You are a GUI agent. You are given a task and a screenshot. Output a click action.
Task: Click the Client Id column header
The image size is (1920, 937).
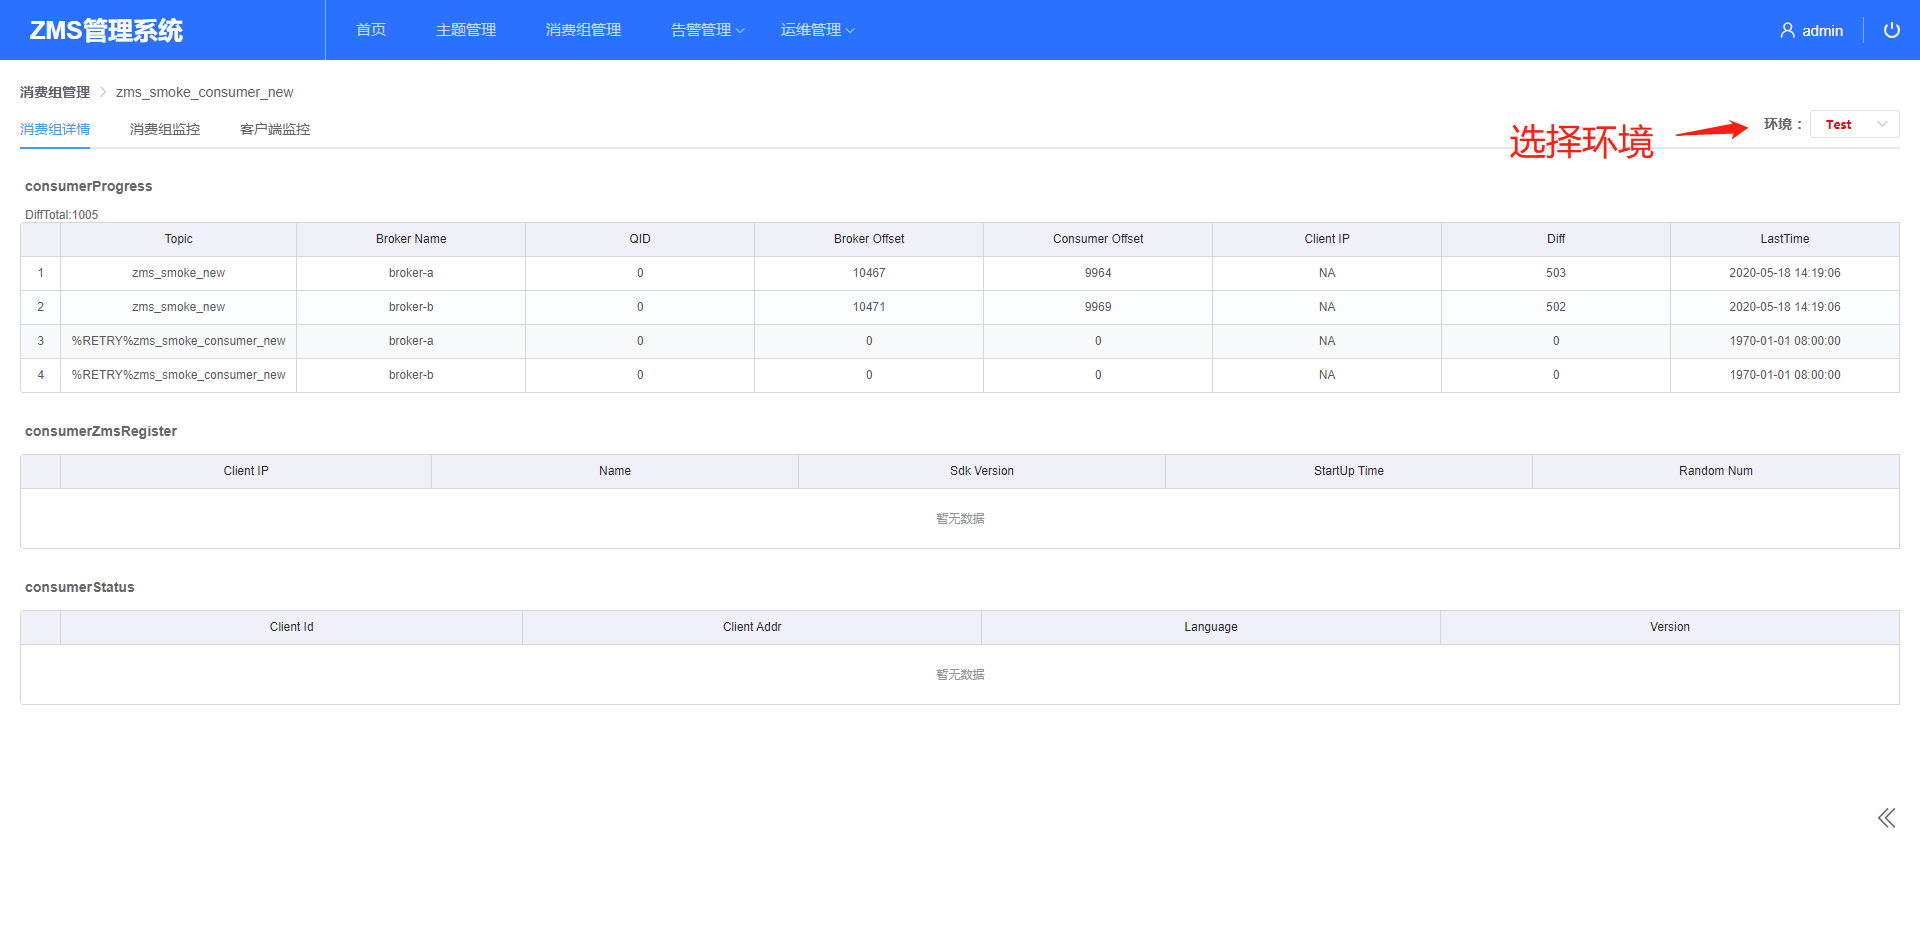point(291,627)
